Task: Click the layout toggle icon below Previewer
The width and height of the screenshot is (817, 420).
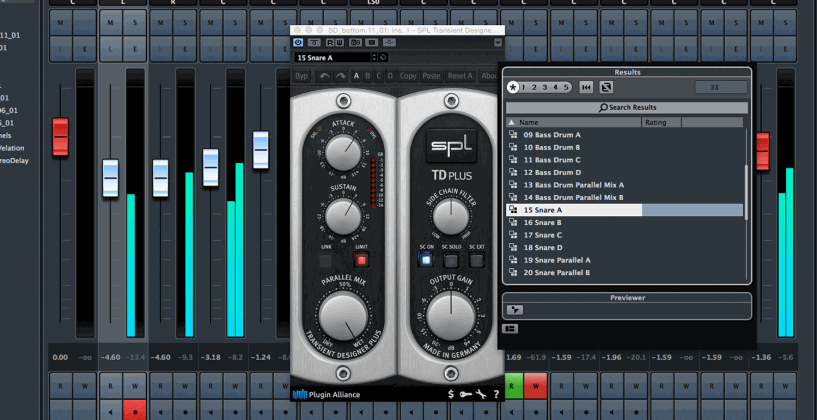Action: (x=510, y=328)
